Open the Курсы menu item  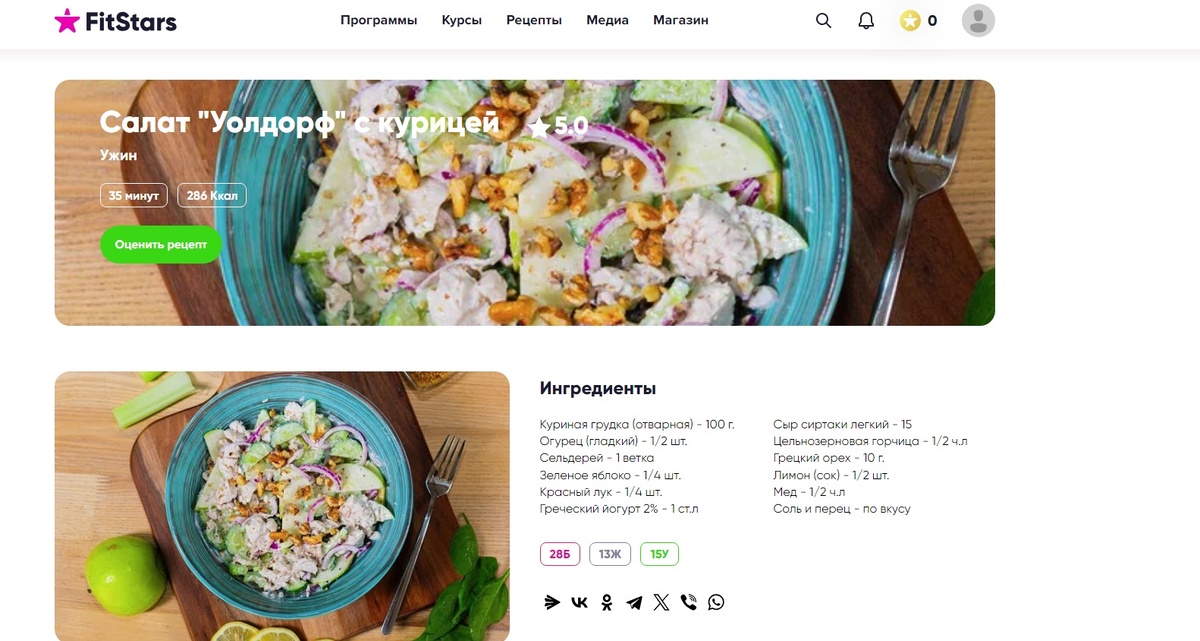pyautogui.click(x=462, y=20)
